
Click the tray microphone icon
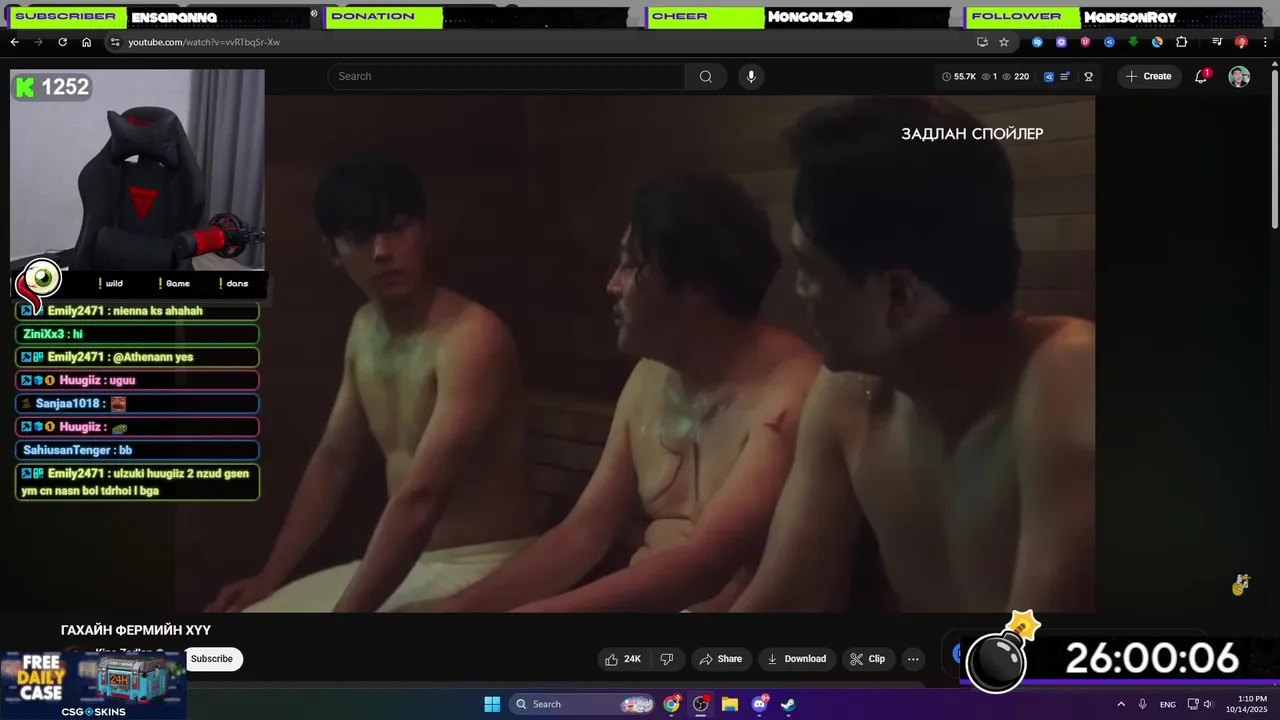click(x=1142, y=704)
